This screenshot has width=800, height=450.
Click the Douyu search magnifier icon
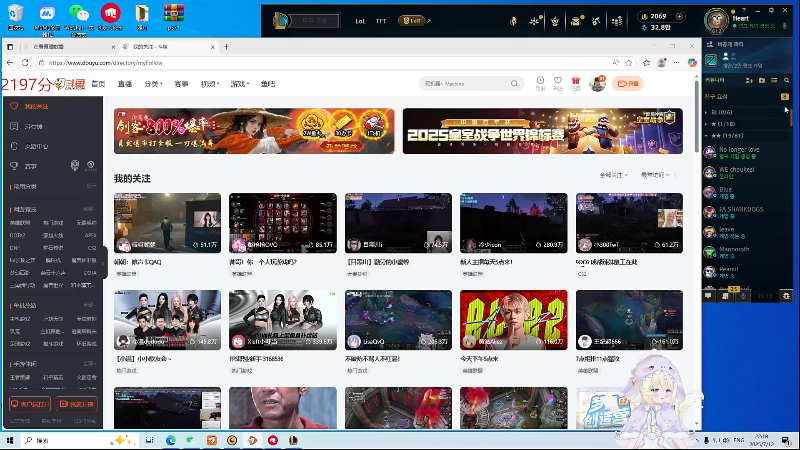point(514,84)
